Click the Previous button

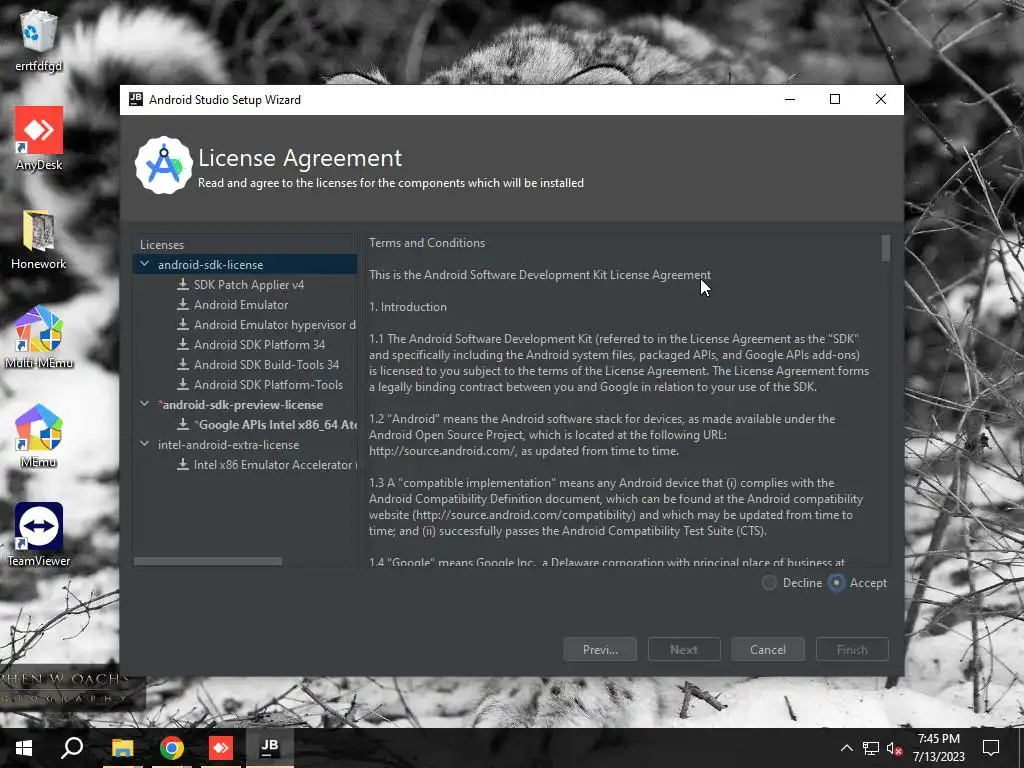(x=600, y=649)
